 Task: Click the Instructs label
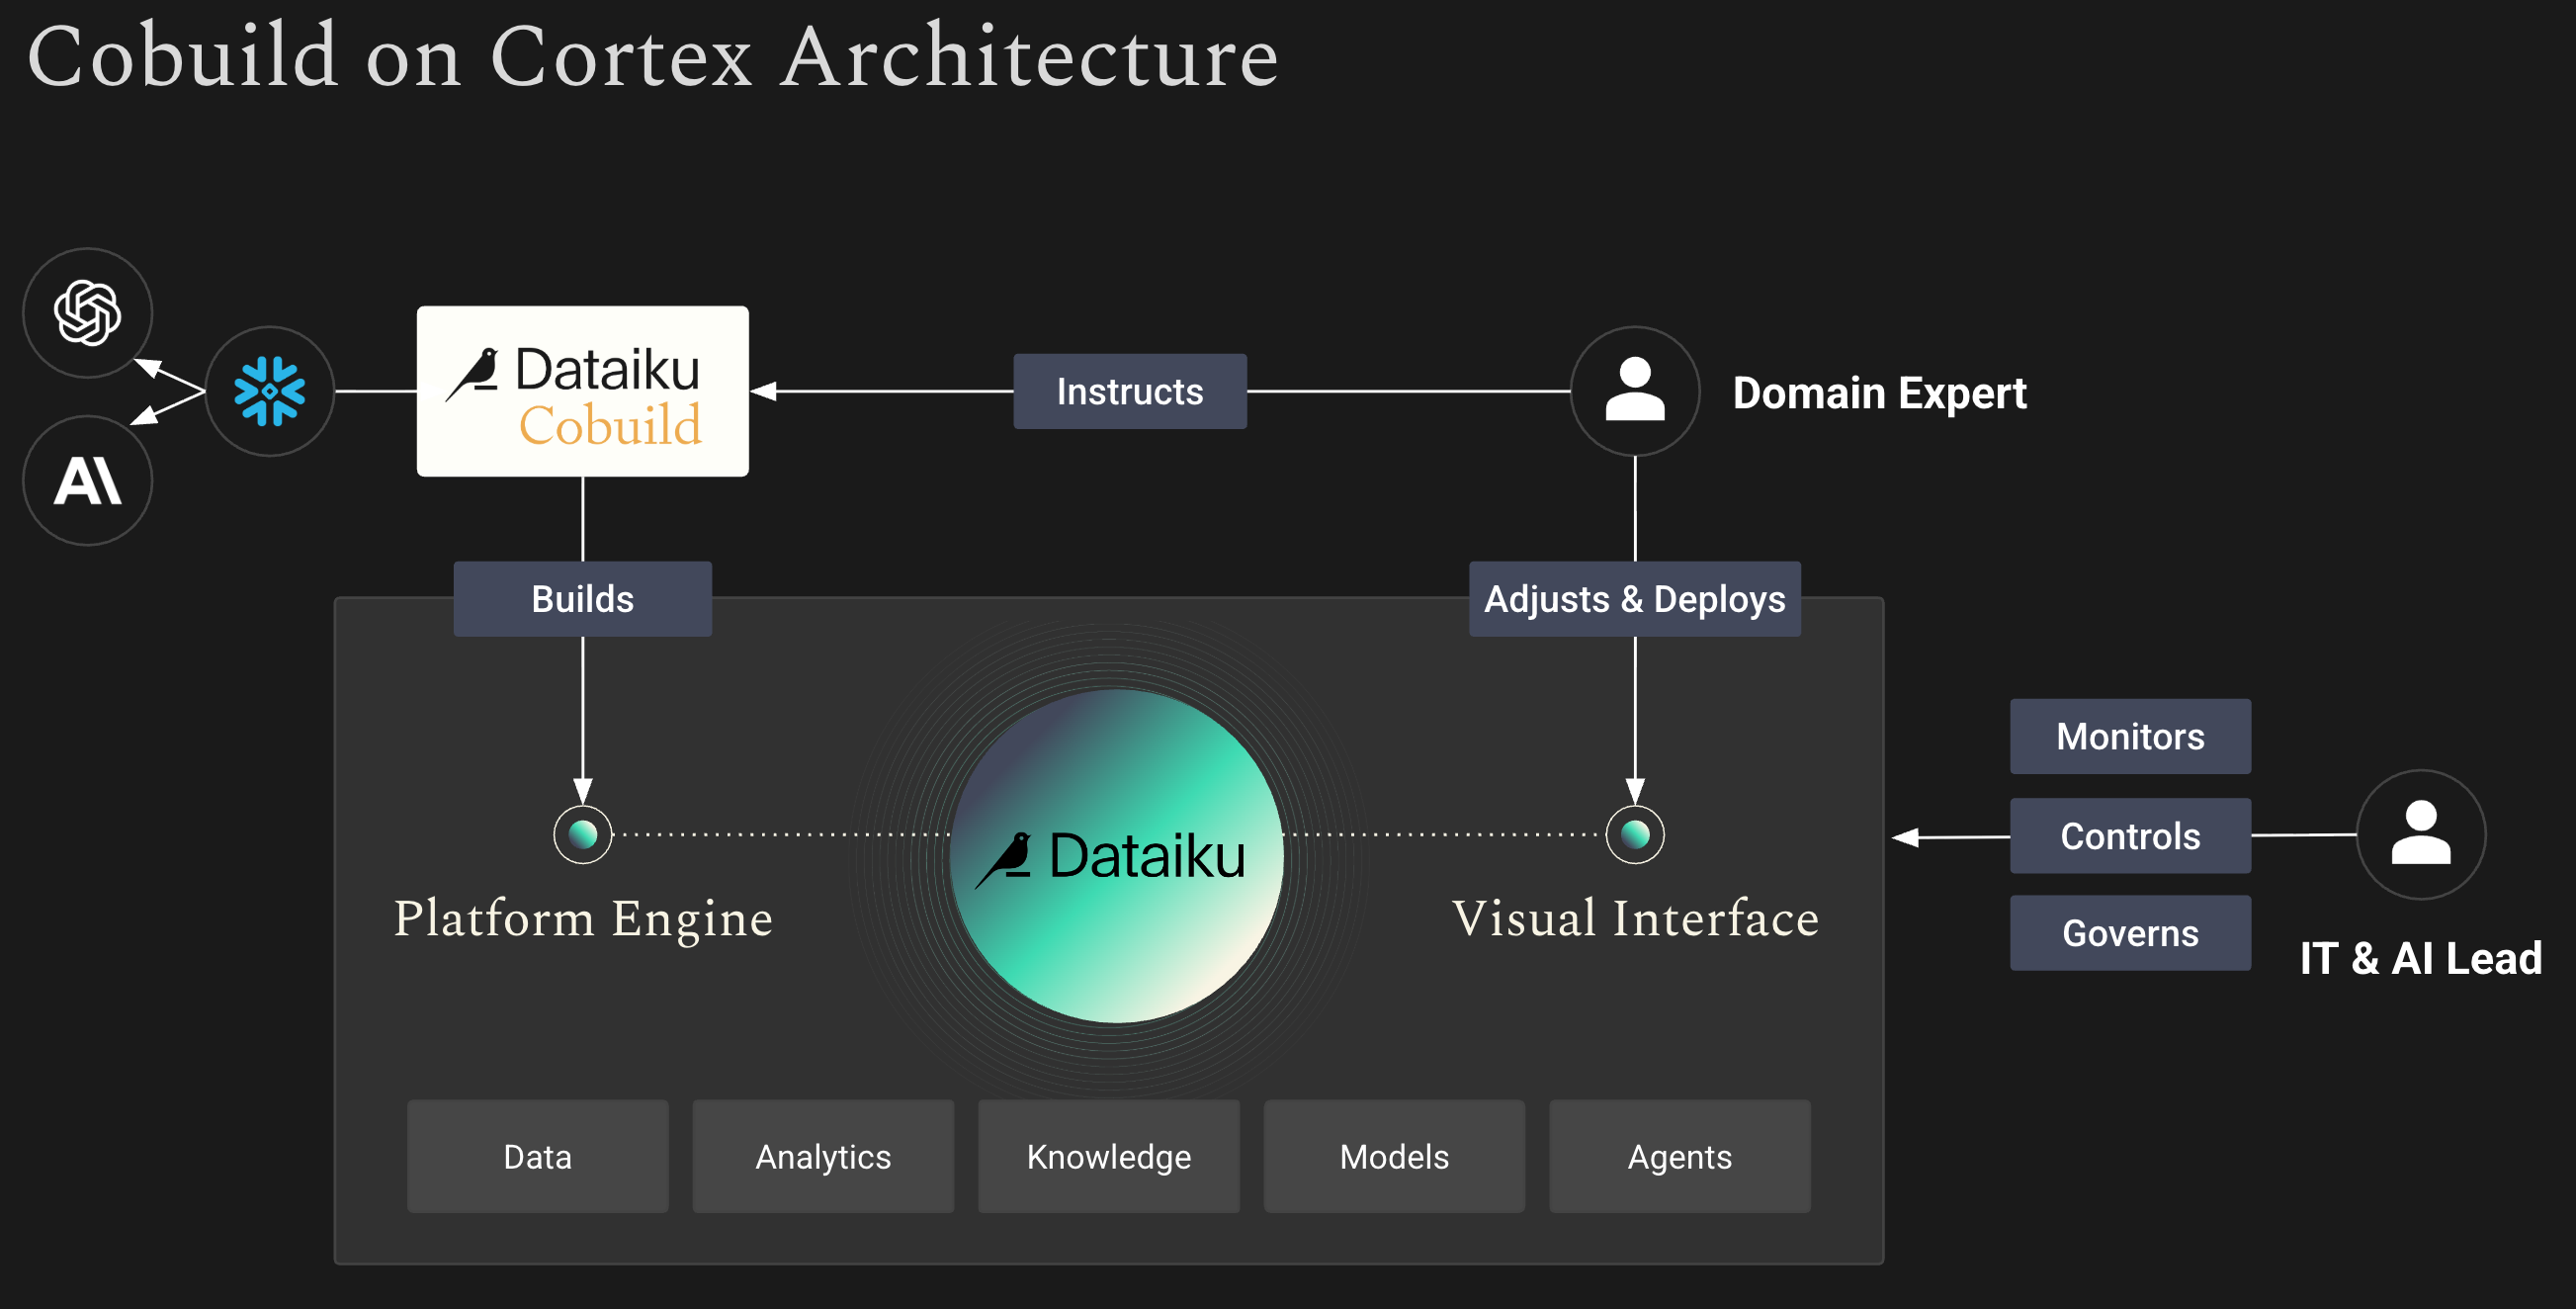1130,391
